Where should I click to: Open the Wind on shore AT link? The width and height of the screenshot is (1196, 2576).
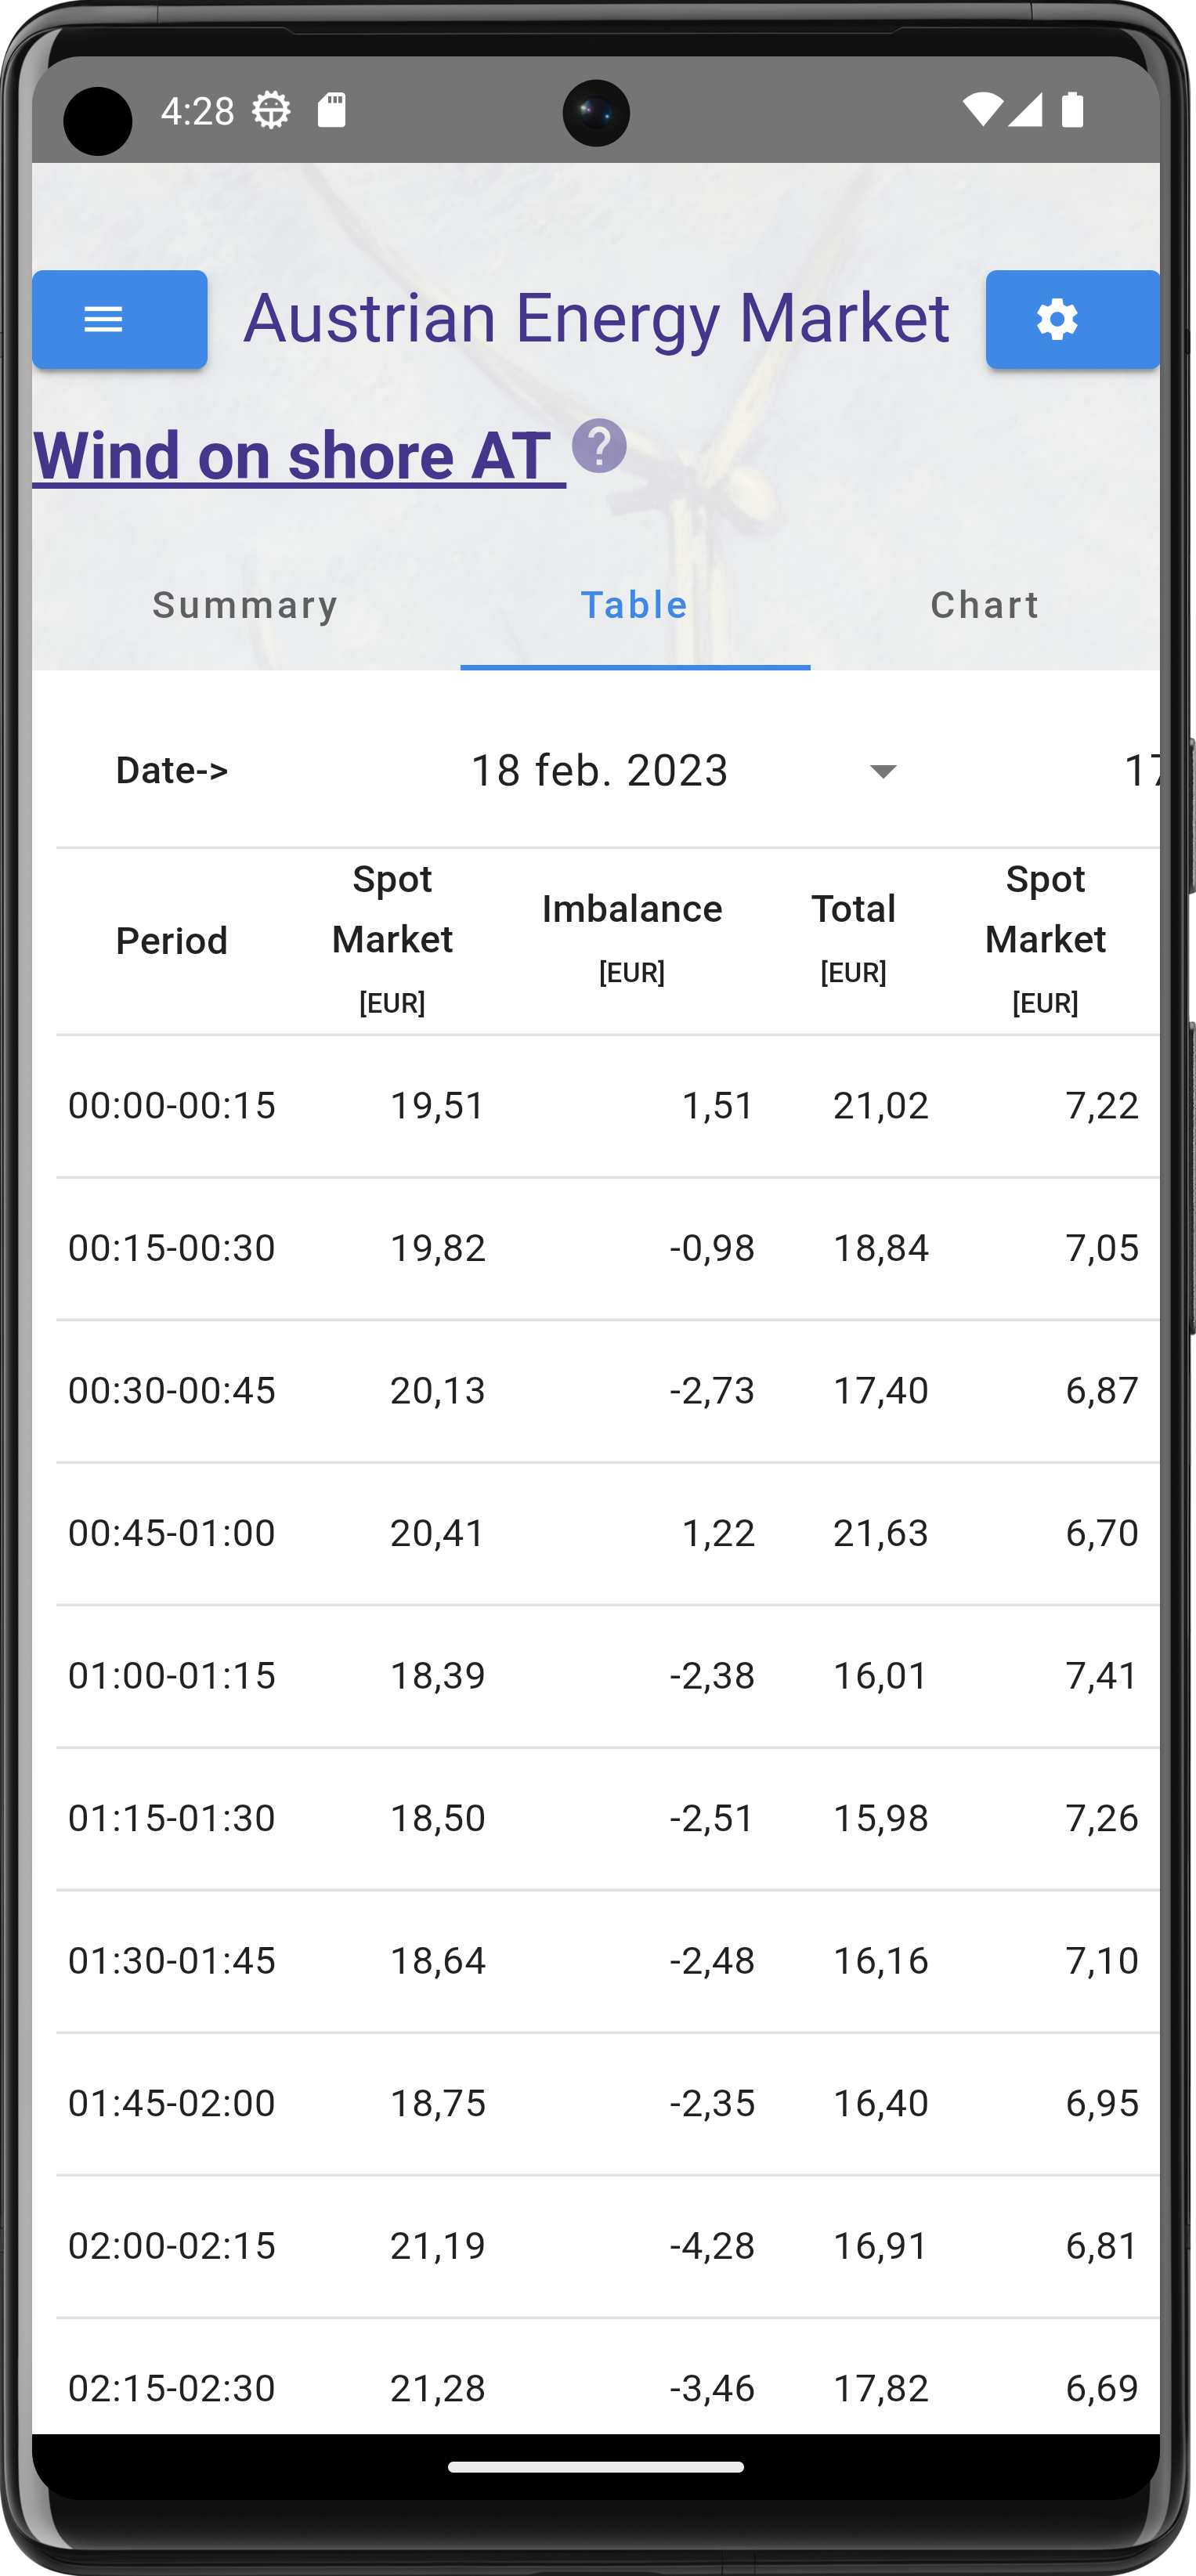tap(299, 456)
